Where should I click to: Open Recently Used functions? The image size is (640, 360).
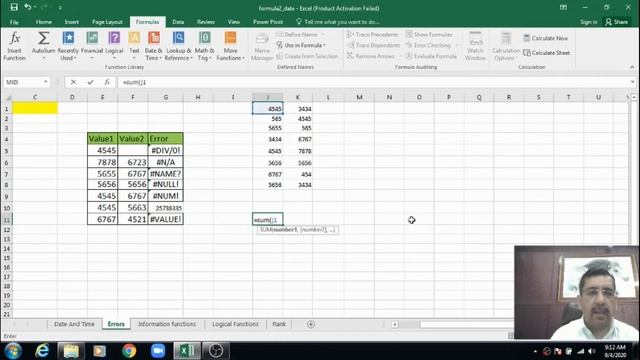(68, 46)
